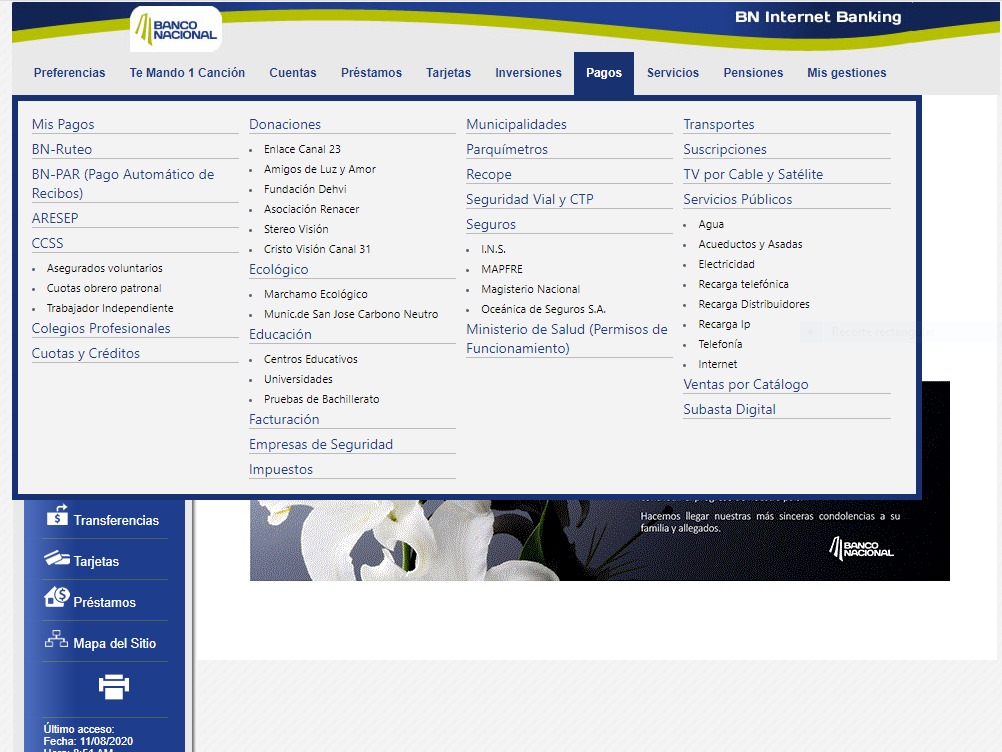Click the Préstamos house icon in sidebar
The height and width of the screenshot is (752, 1002).
(x=56, y=599)
